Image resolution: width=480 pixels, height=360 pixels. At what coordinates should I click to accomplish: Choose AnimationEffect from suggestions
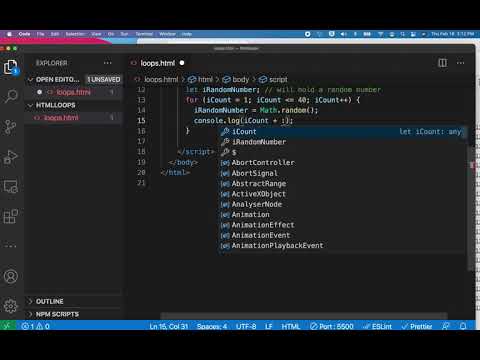point(342,225)
